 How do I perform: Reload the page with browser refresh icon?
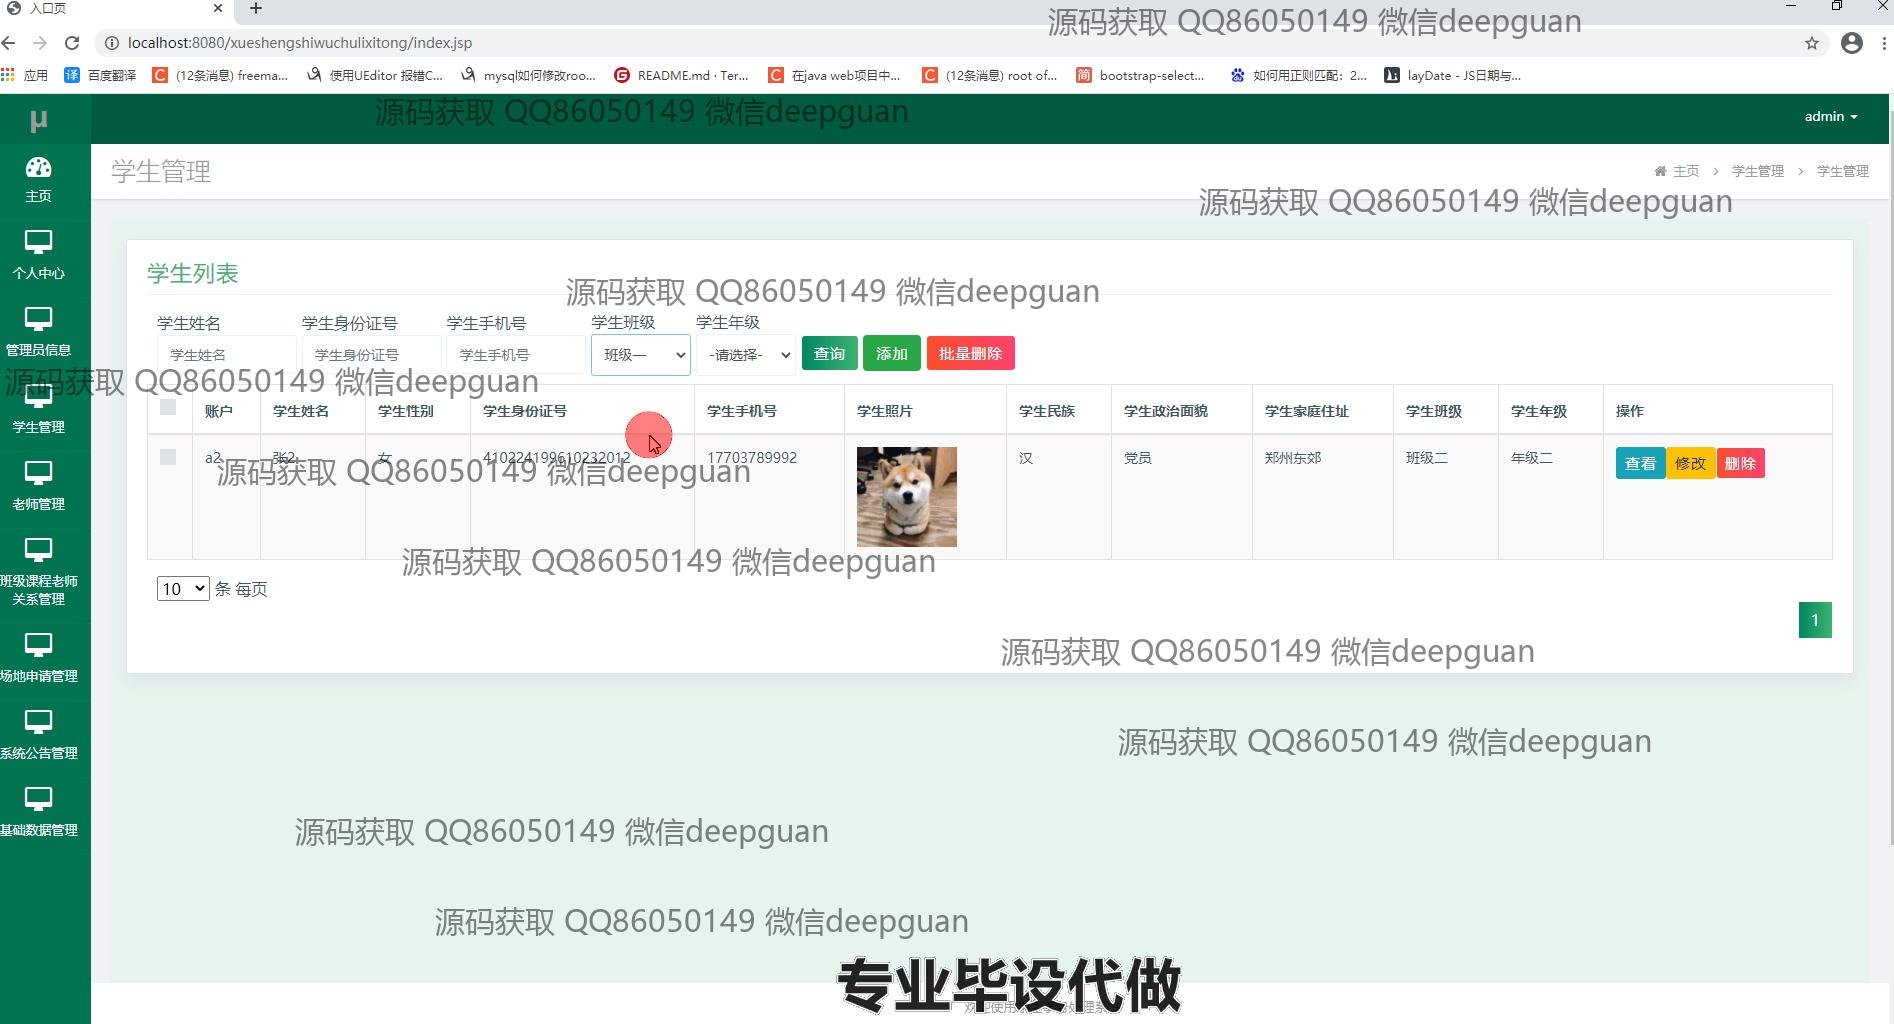(72, 43)
